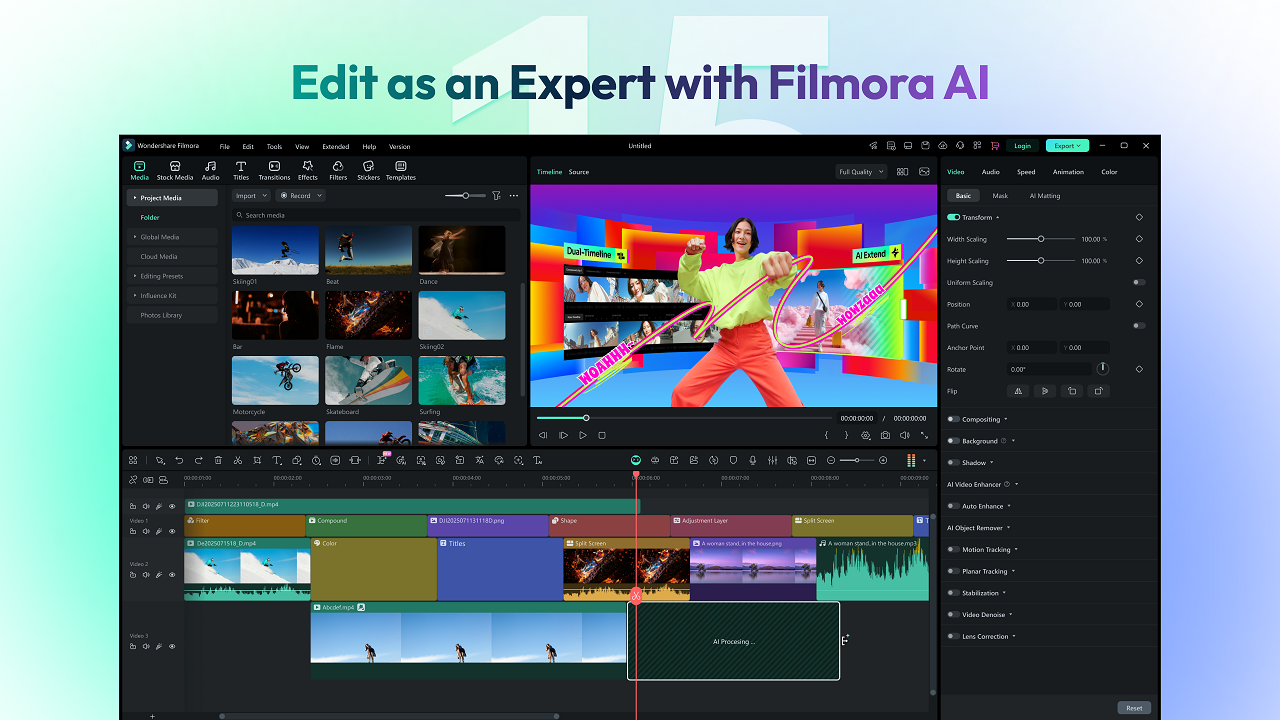Open the Stock Media tab
The image size is (1280, 720).
[x=175, y=170]
